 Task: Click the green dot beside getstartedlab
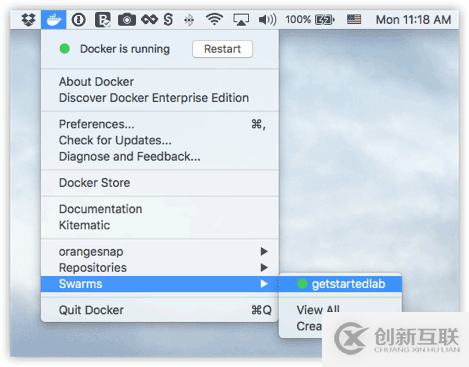pyautogui.click(x=302, y=284)
